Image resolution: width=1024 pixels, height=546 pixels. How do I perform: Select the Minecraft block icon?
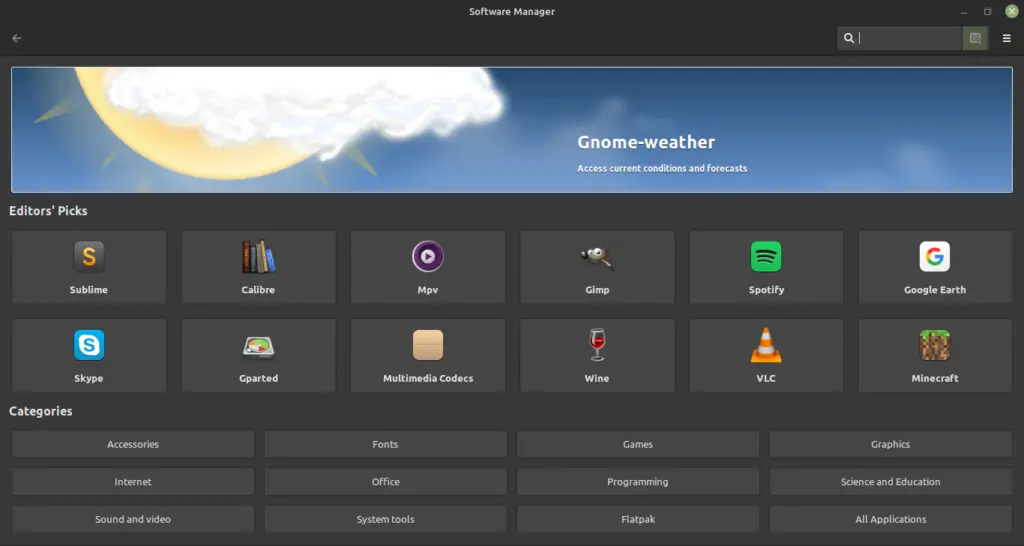click(x=935, y=345)
